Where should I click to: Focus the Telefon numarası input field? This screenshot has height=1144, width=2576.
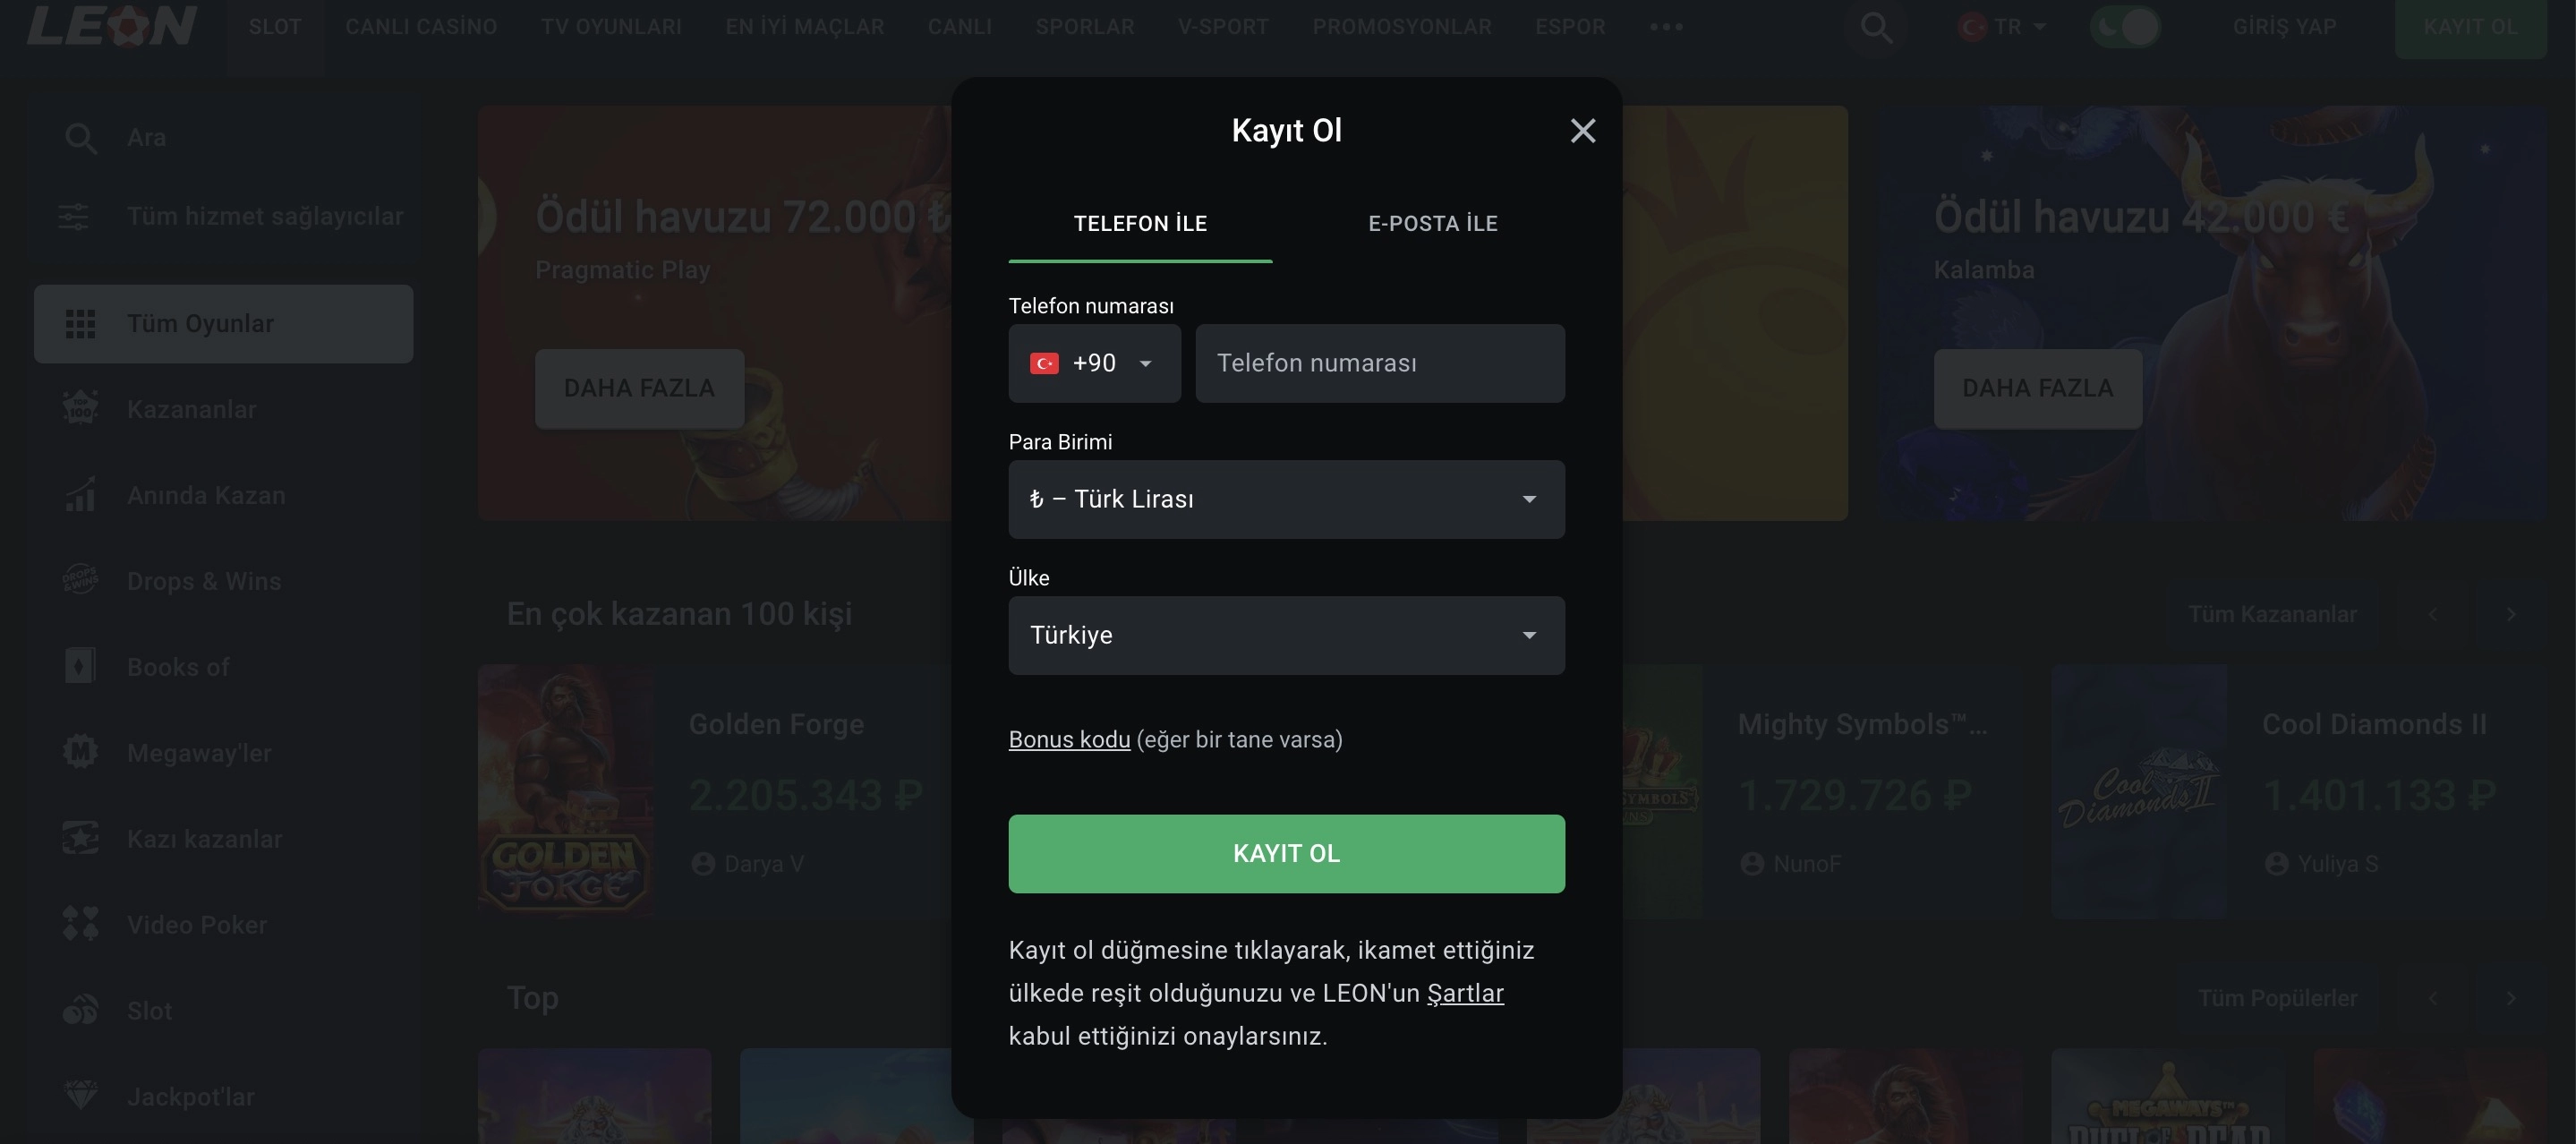pos(1380,363)
